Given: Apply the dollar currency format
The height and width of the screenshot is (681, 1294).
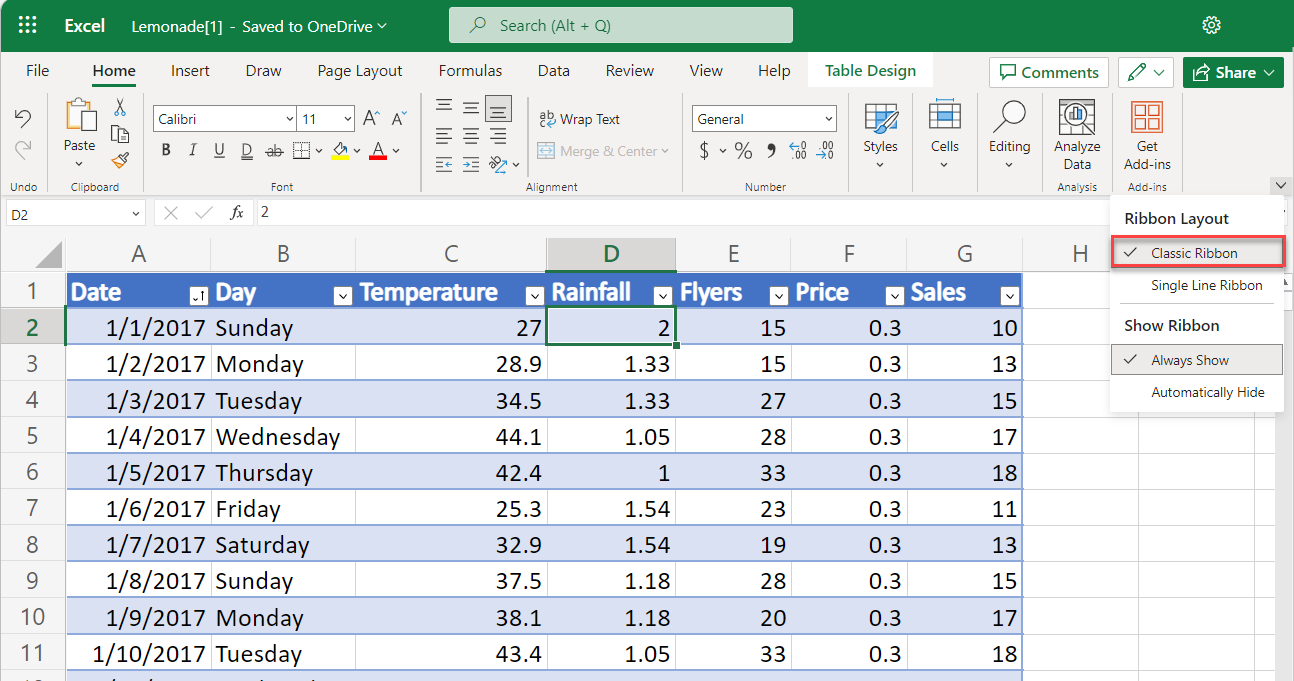Looking at the screenshot, I should [704, 151].
